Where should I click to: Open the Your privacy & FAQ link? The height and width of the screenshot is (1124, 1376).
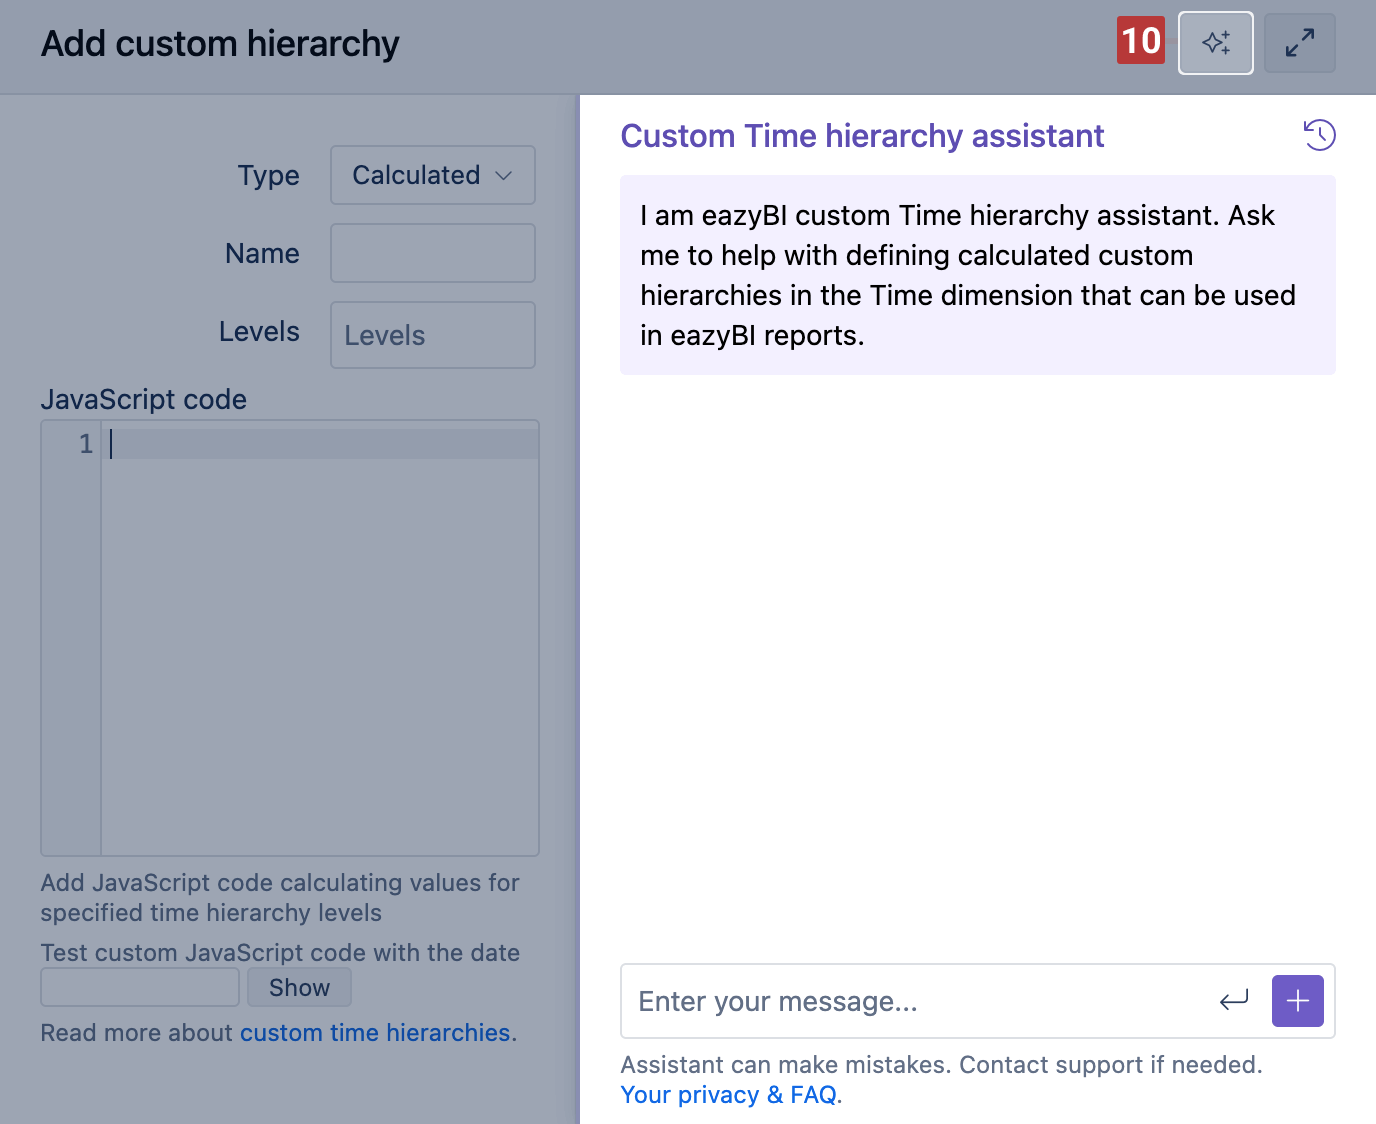[729, 1095]
